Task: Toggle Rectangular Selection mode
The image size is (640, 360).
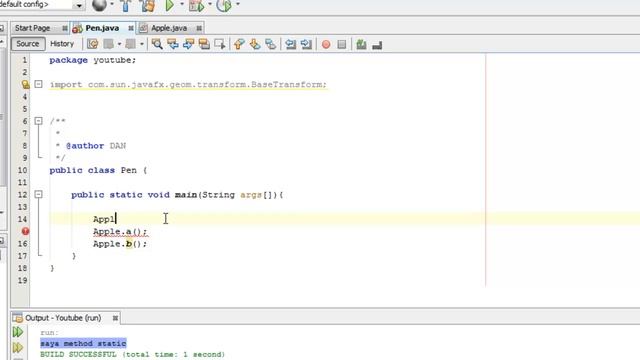Action: [220, 44]
